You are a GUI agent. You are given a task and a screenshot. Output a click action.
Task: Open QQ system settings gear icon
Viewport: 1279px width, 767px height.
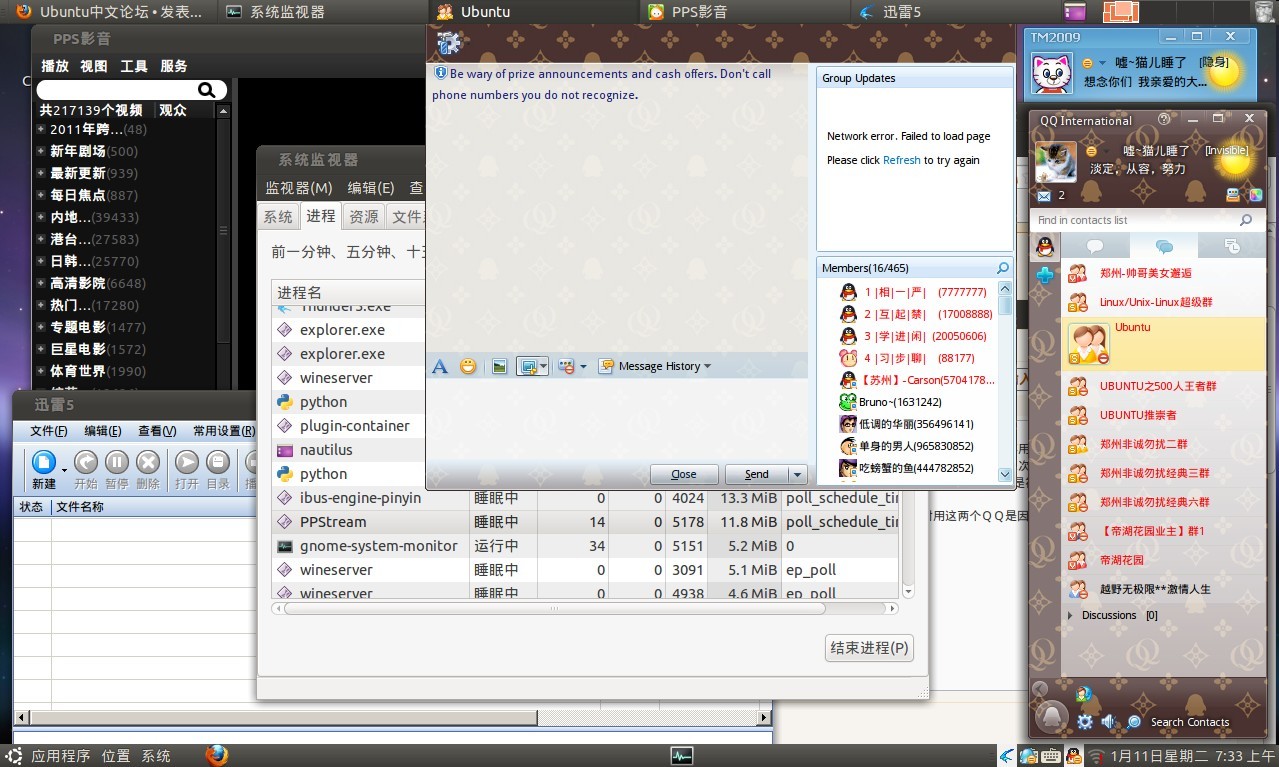(x=1085, y=721)
